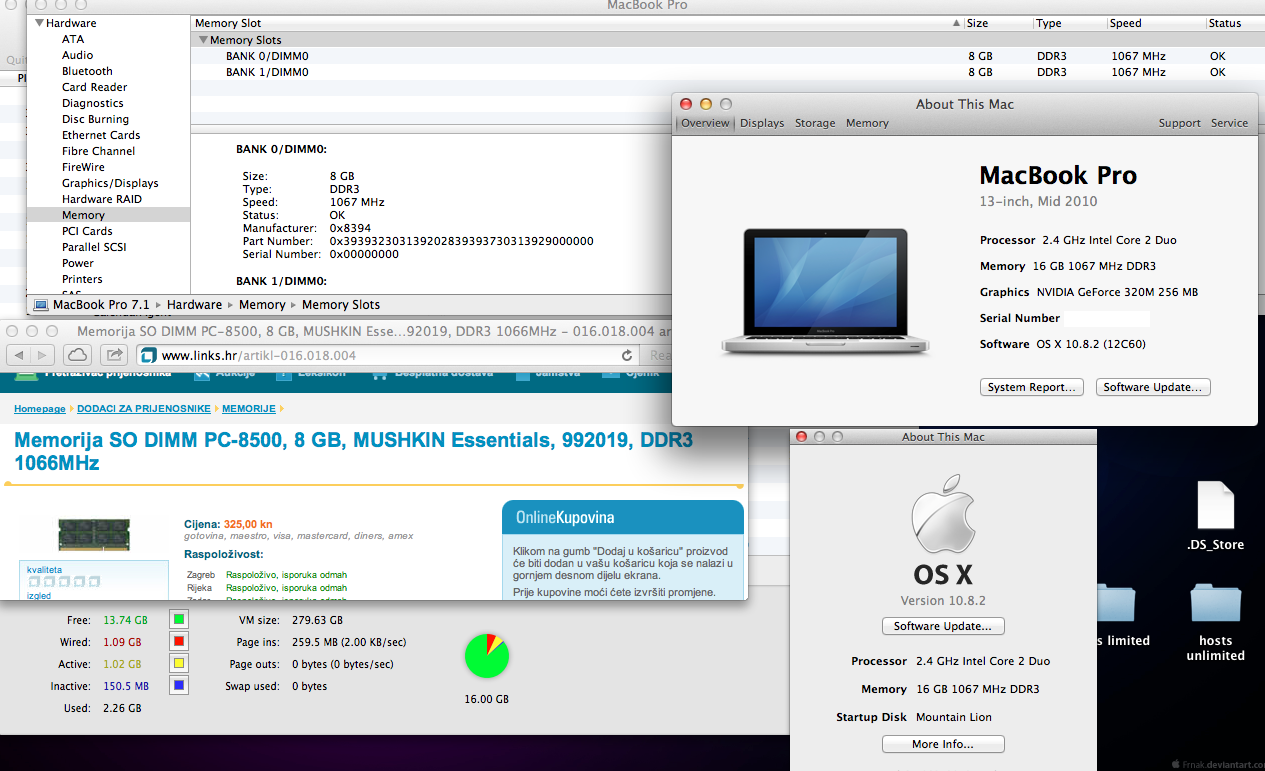
Task: Click the blue Inactive memory color swatch
Action: coord(179,686)
